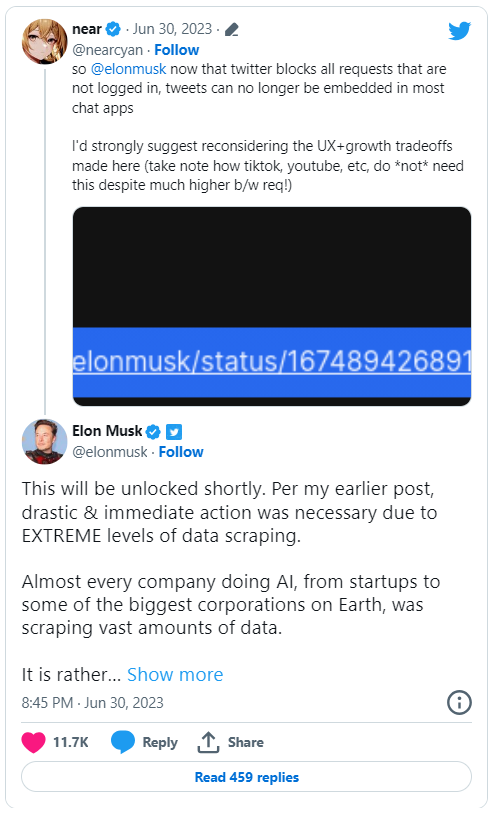Viewport: 492px width, 817px height.
Task: Click the Twitter bird logo
Action: (460, 31)
